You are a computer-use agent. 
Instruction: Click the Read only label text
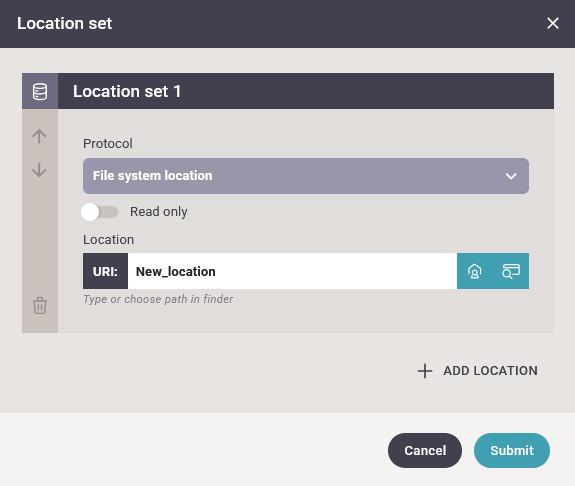pos(158,212)
